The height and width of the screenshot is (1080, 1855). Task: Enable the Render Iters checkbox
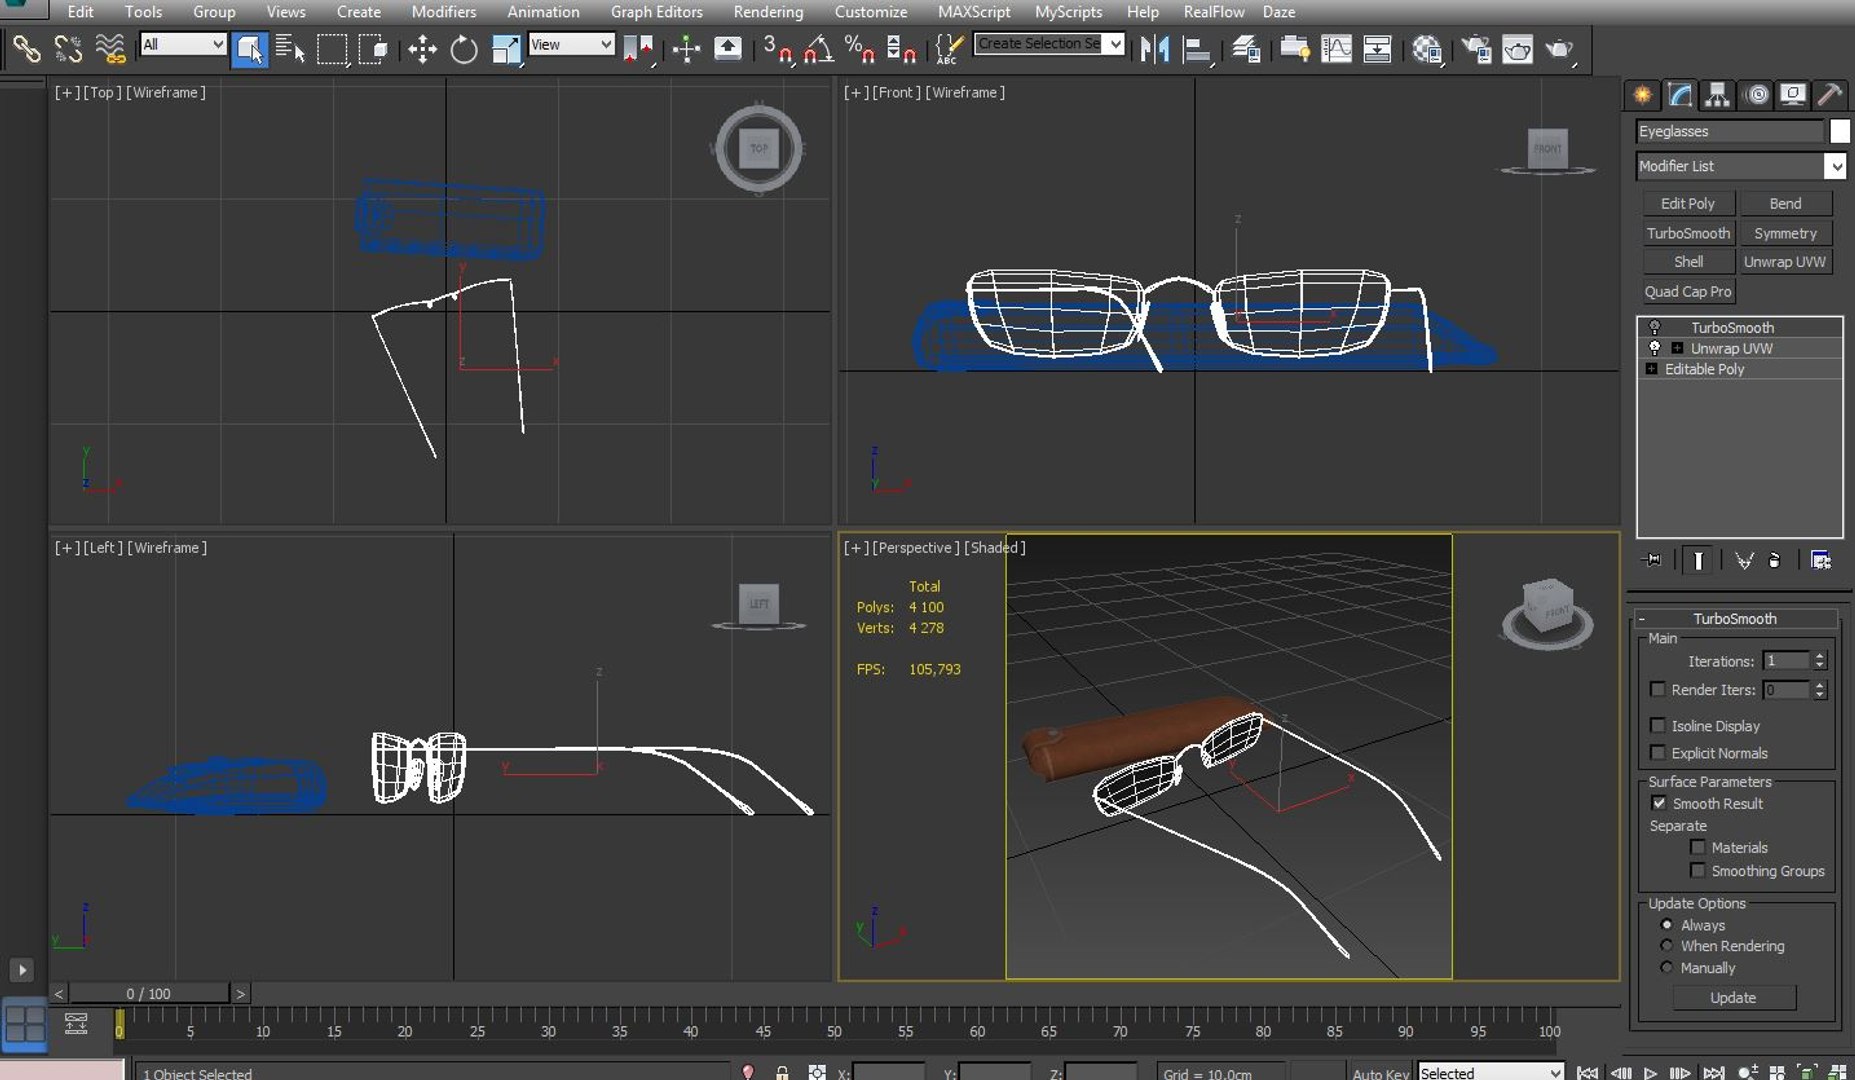[x=1658, y=689]
